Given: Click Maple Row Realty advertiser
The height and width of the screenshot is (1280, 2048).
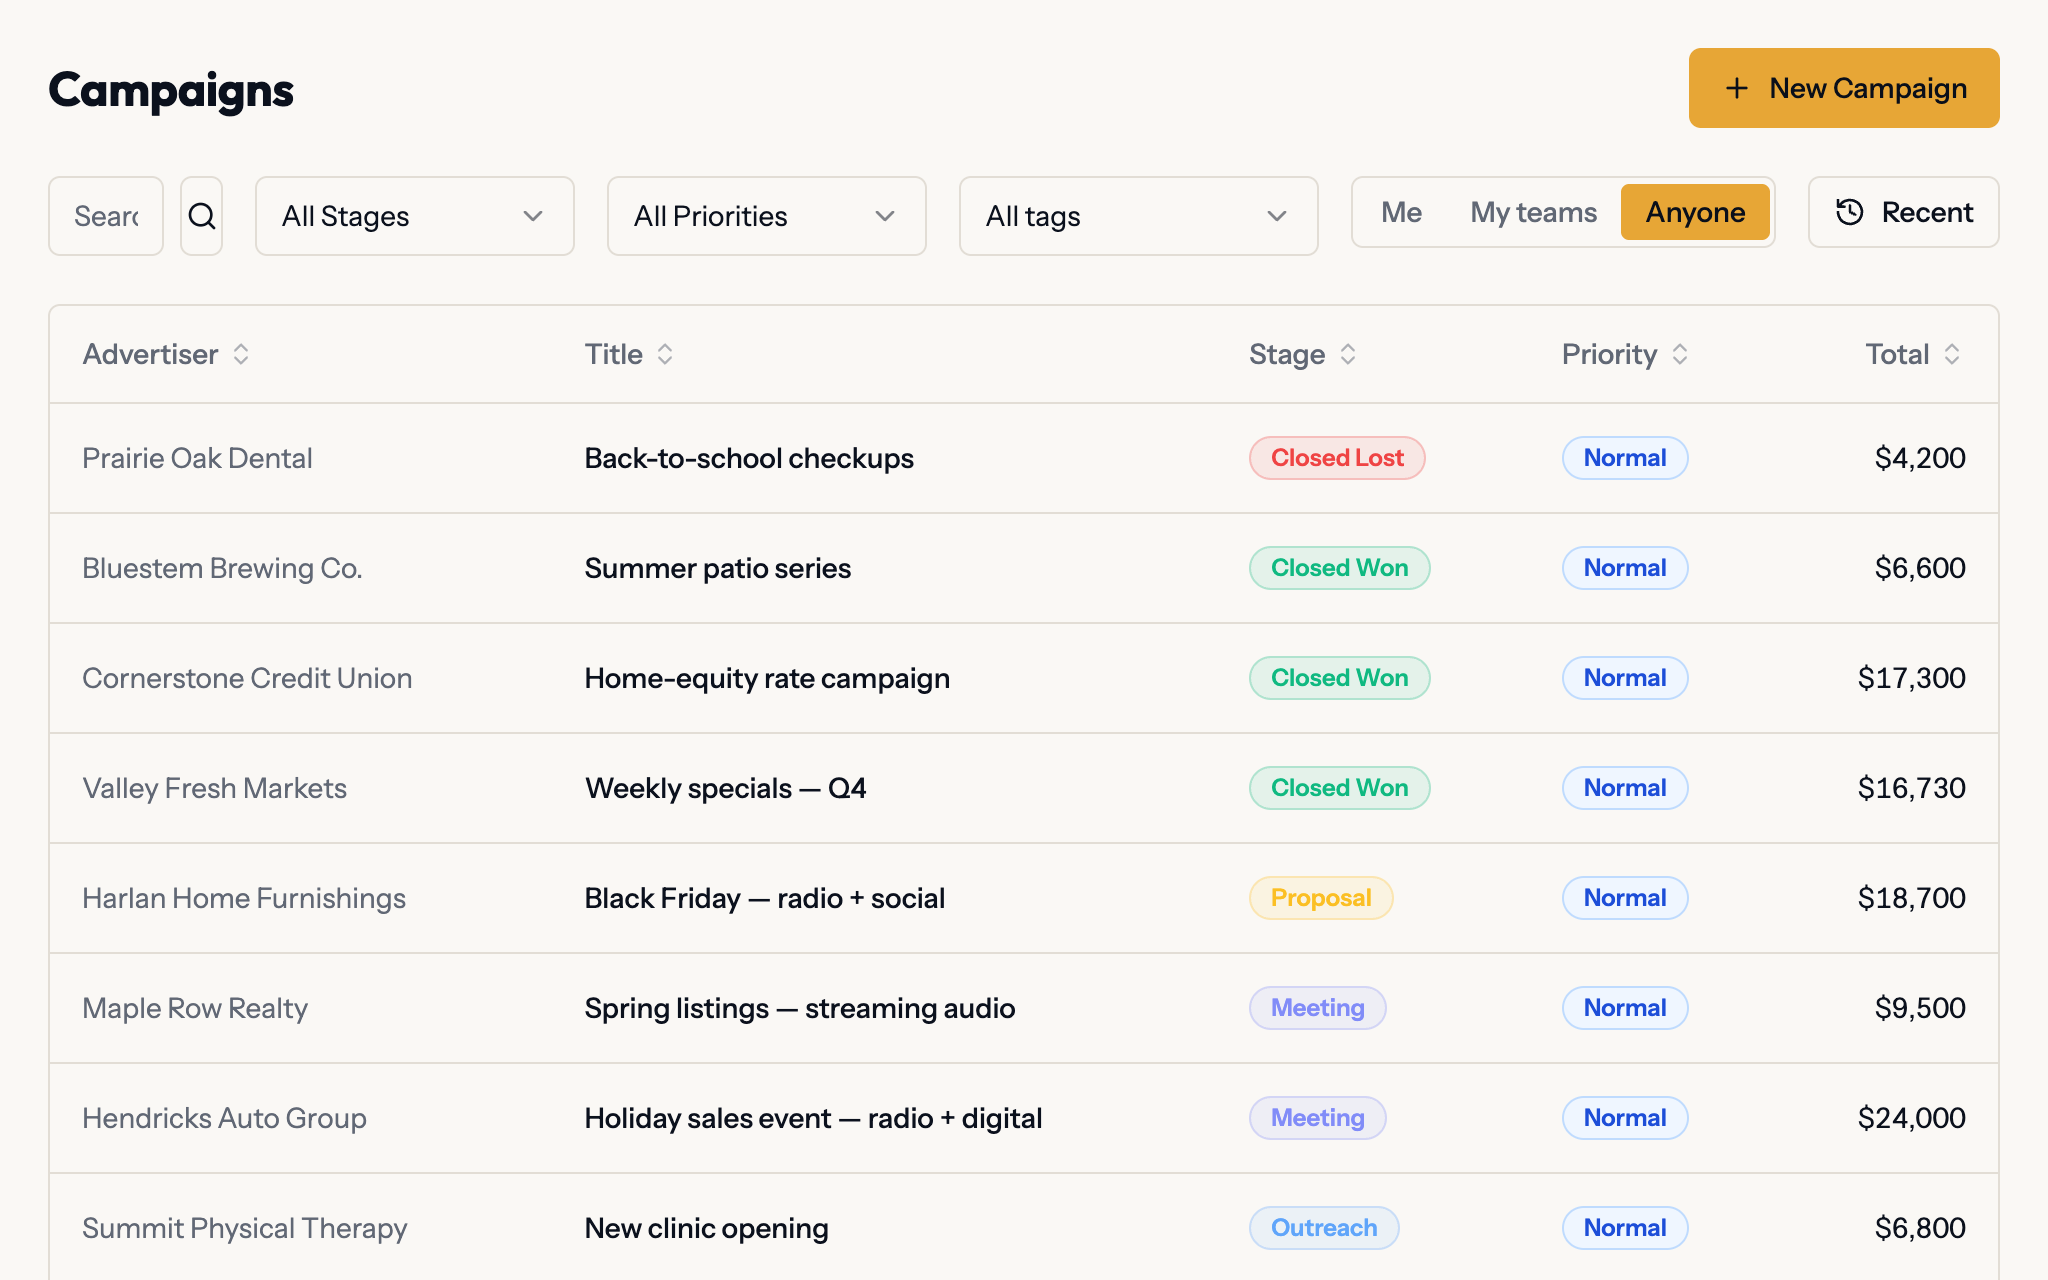Looking at the screenshot, I should point(195,1008).
